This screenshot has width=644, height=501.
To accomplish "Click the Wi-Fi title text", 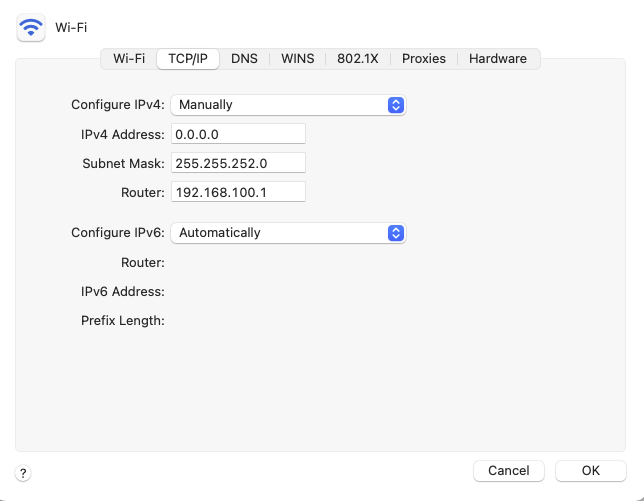I will coord(71,28).
